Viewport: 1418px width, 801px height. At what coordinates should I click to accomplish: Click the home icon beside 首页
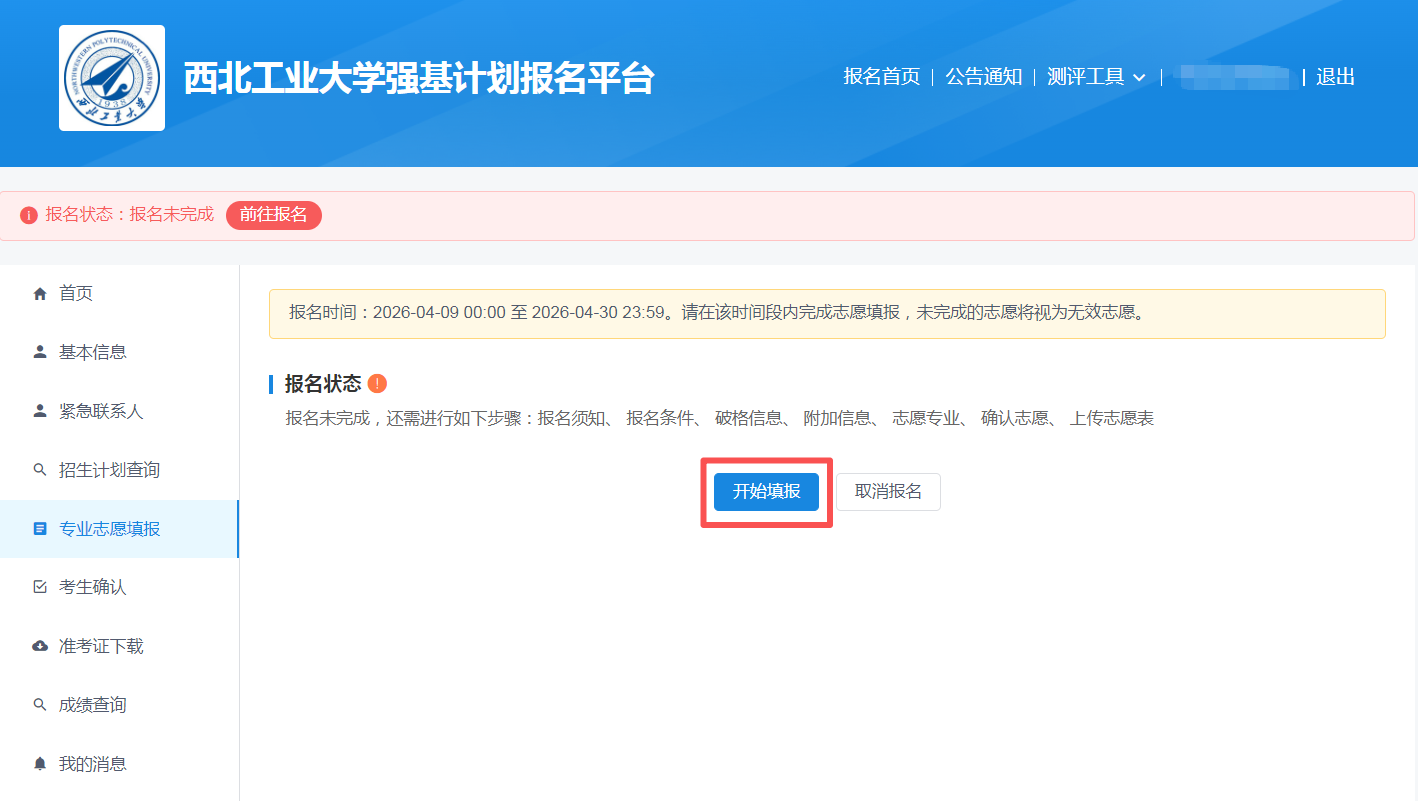pos(40,294)
